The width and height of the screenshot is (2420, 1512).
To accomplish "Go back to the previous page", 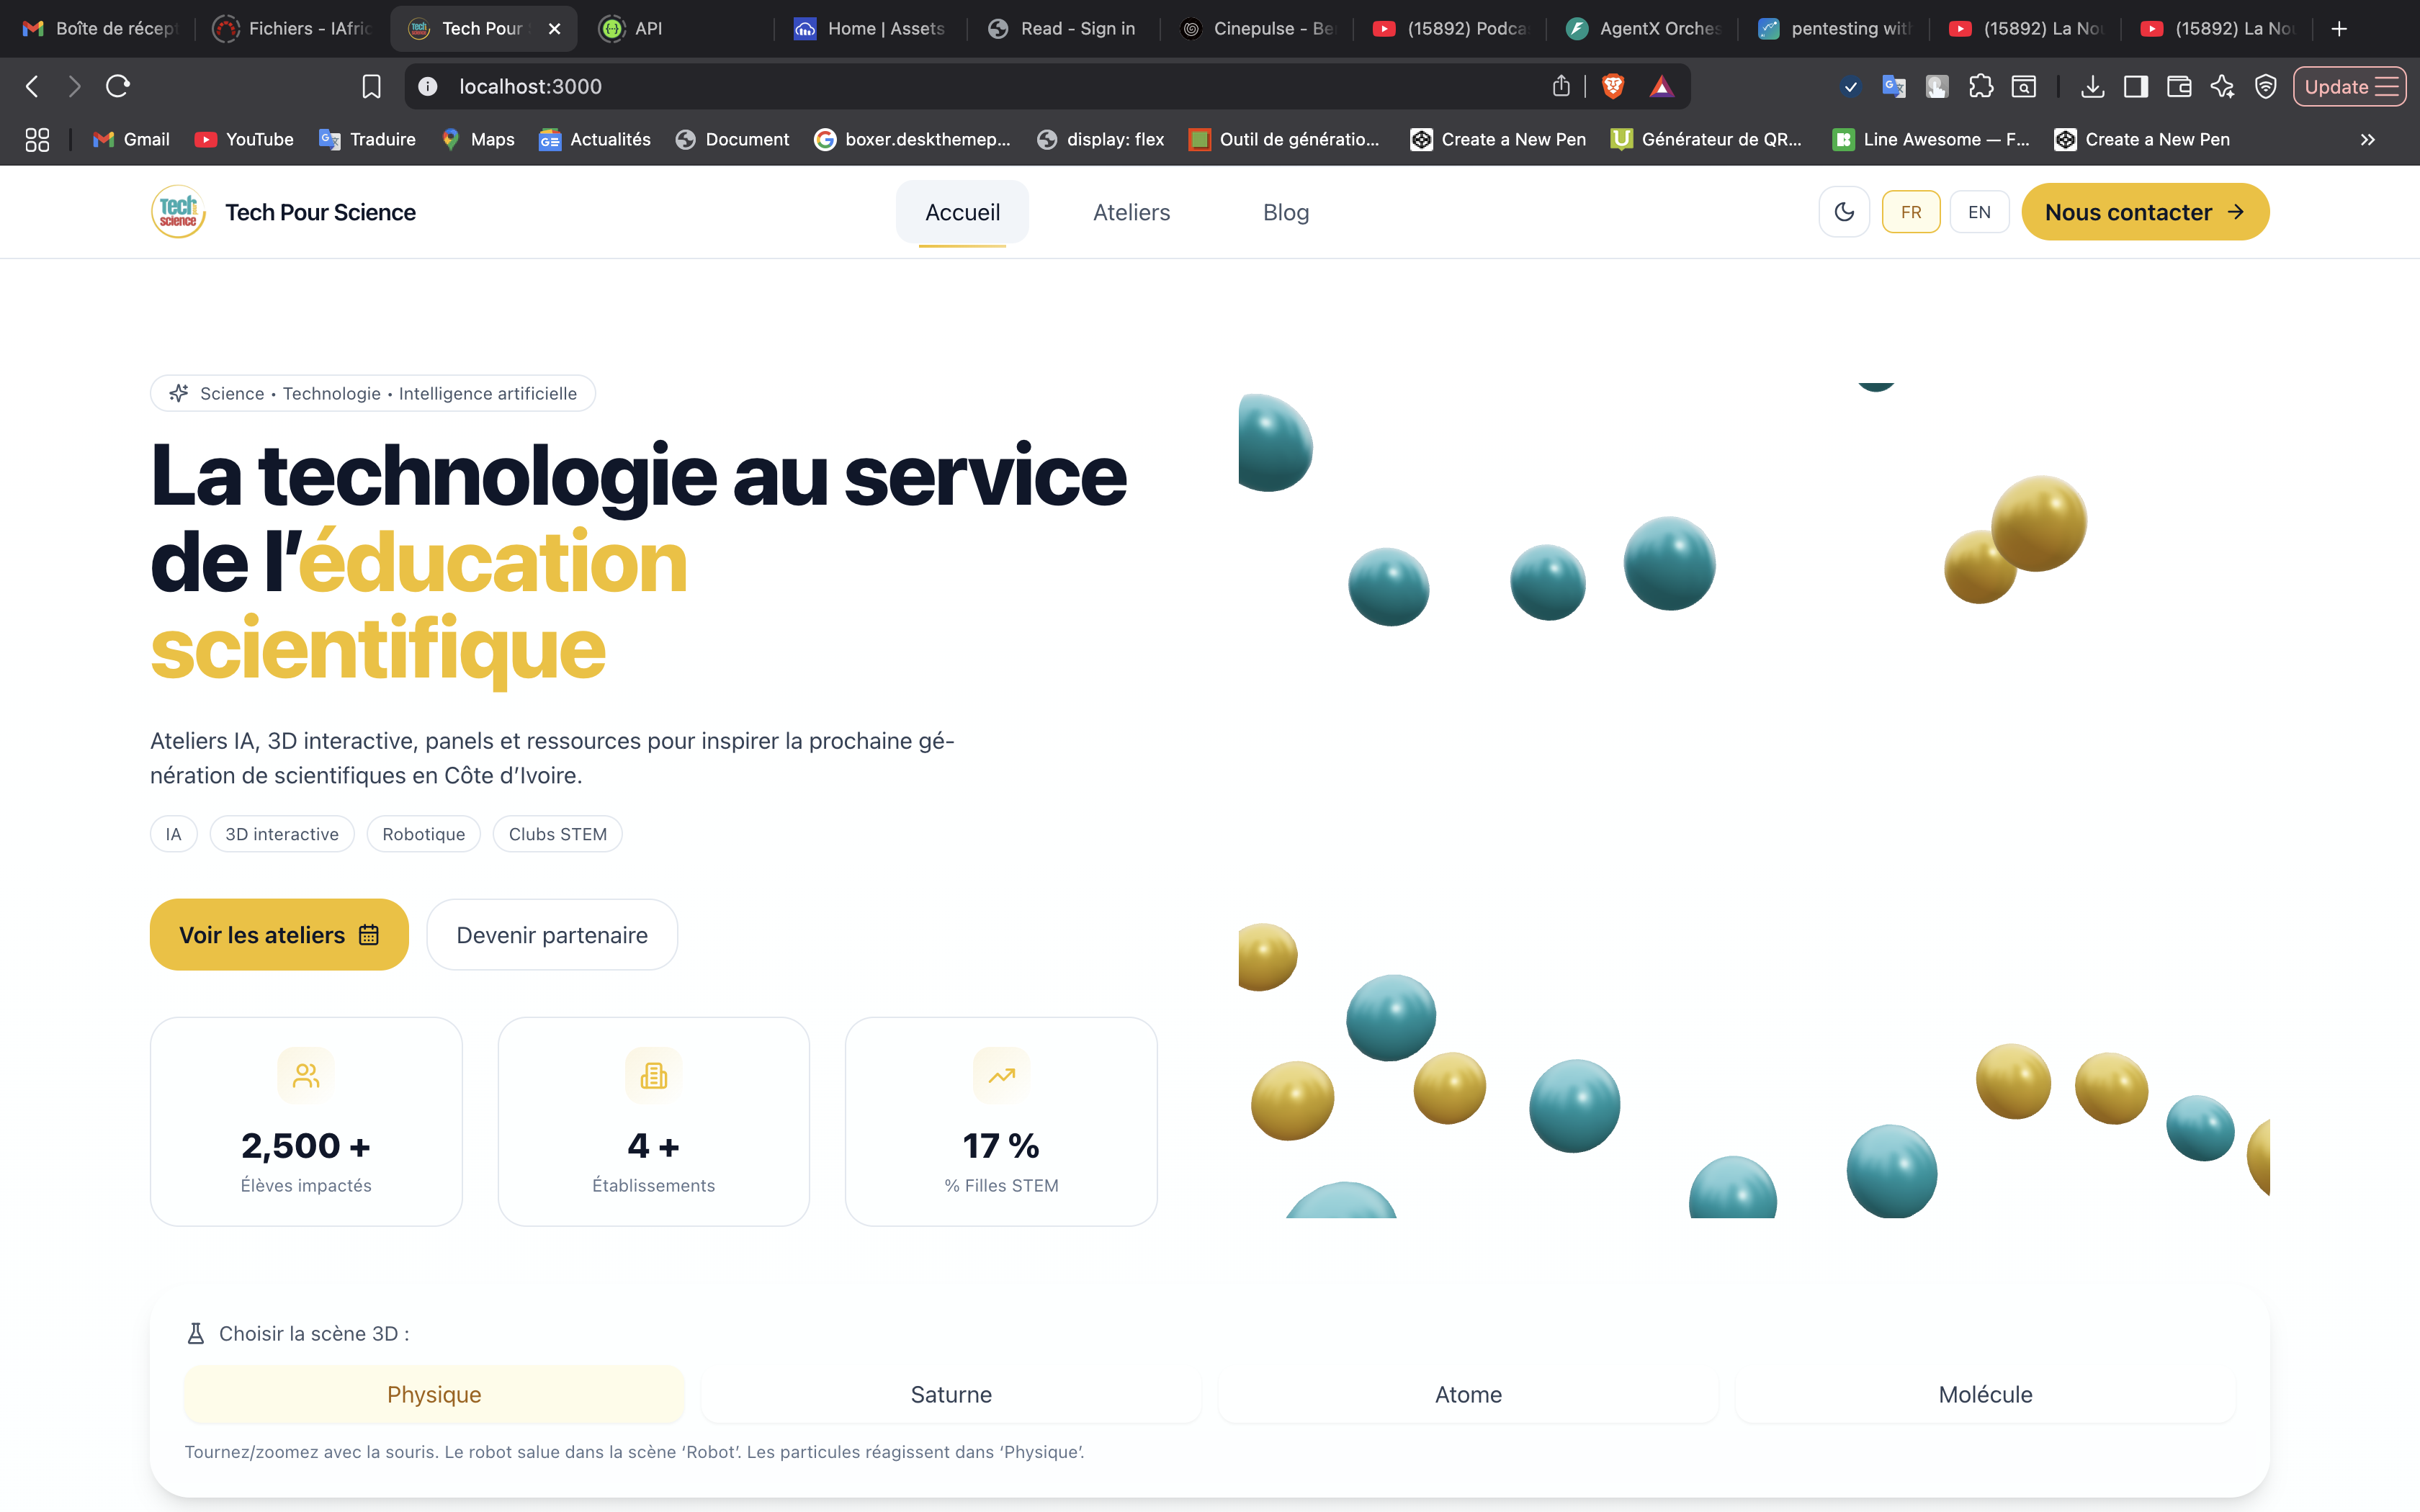I will click(32, 86).
